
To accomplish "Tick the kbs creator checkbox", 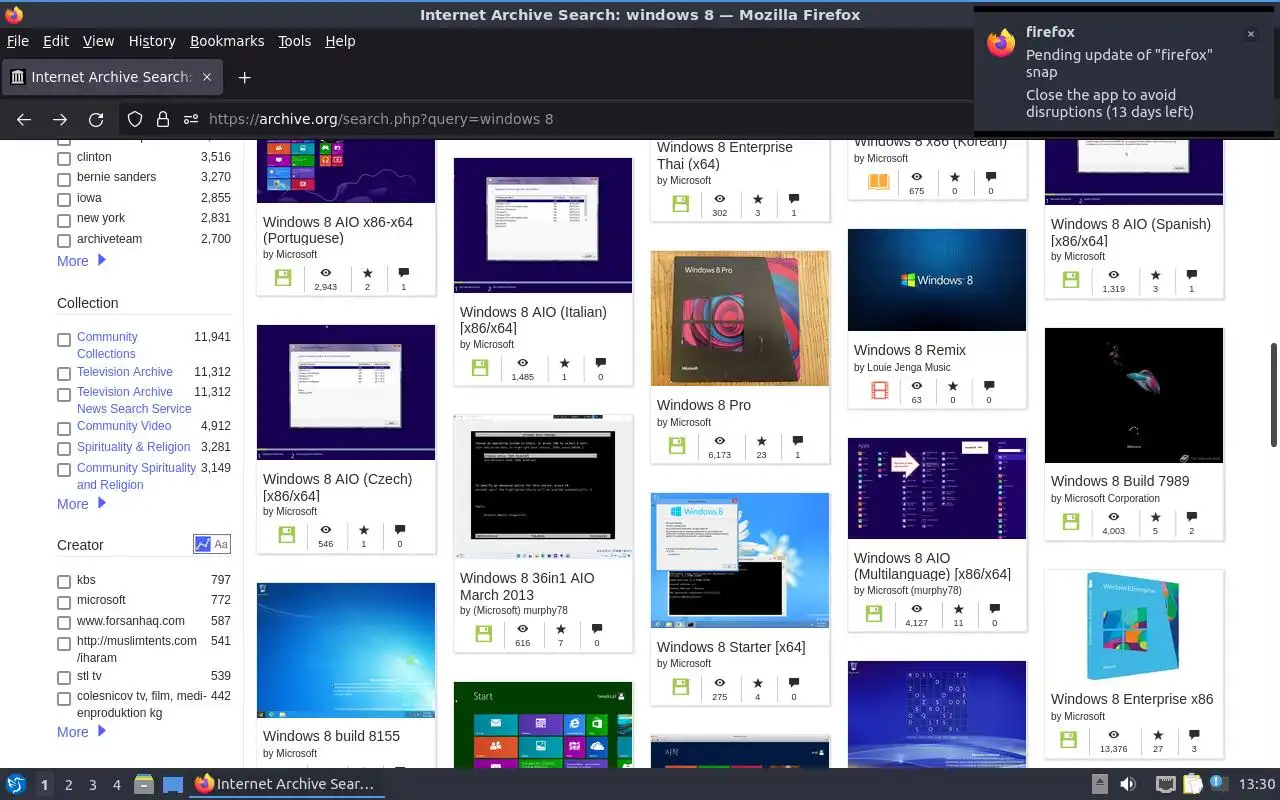I will [x=64, y=582].
